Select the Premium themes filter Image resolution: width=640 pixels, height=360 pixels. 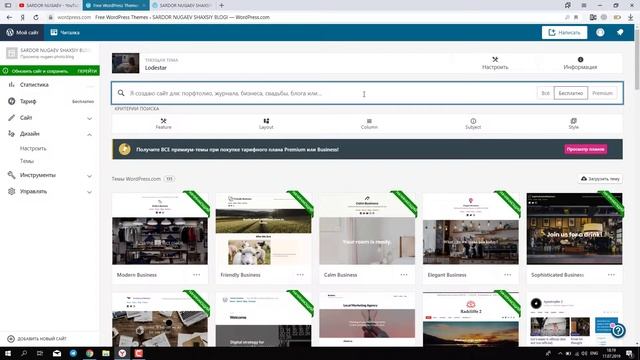pyautogui.click(x=602, y=93)
